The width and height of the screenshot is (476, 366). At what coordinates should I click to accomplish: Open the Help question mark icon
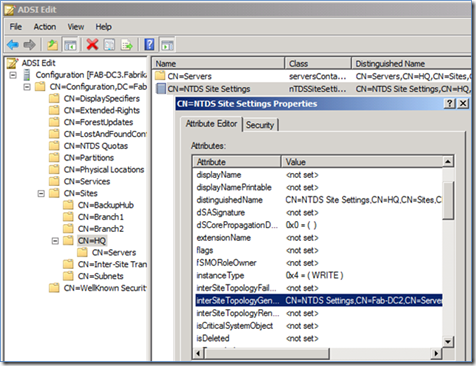pos(149,44)
